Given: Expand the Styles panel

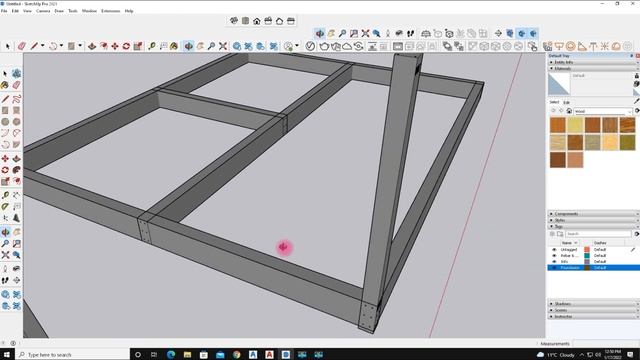Looking at the screenshot, I should (593, 220).
